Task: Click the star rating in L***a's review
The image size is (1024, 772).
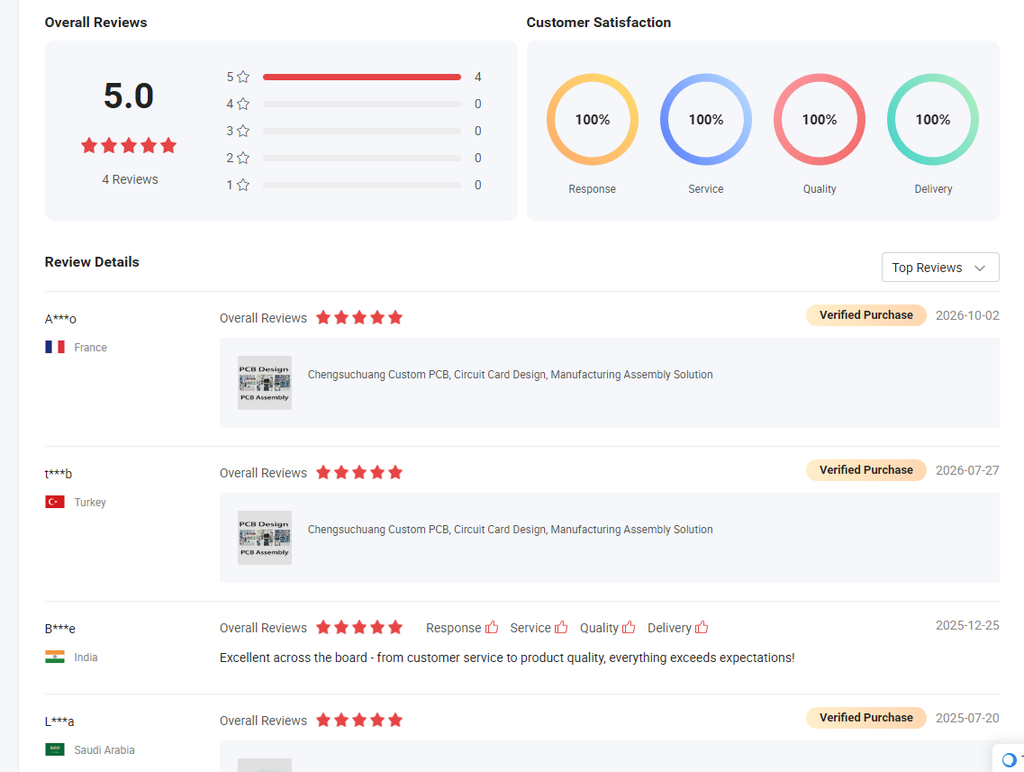Action: tap(359, 720)
